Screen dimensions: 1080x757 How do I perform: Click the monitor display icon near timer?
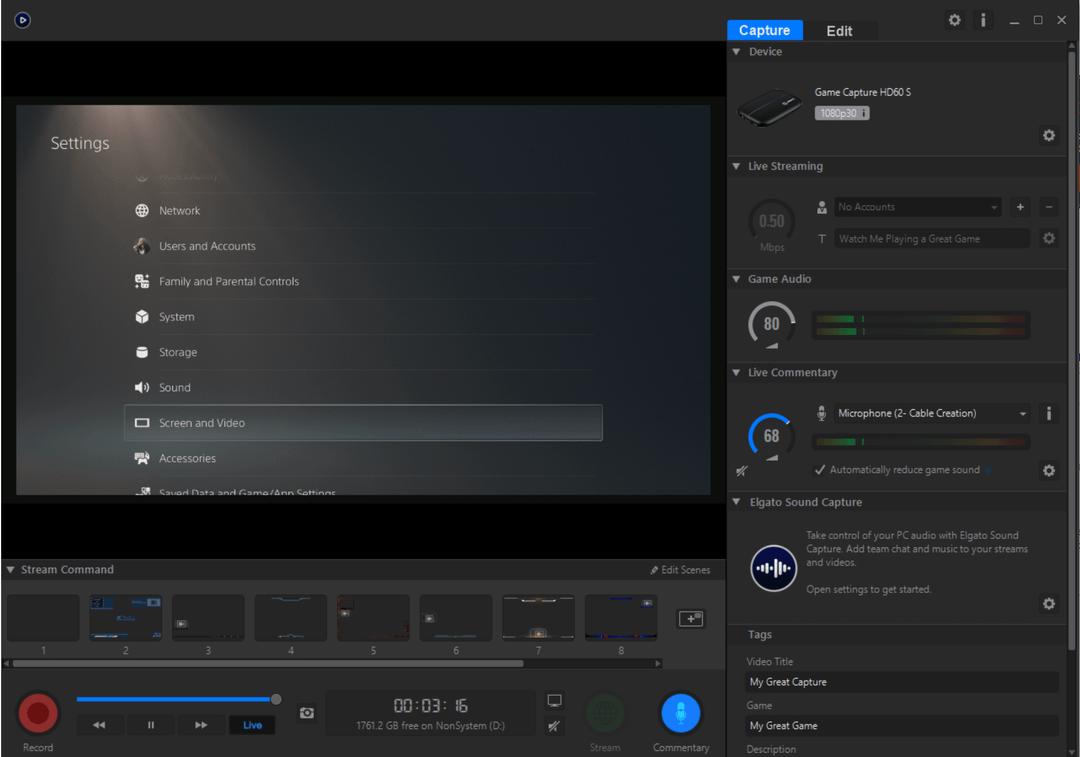(554, 701)
